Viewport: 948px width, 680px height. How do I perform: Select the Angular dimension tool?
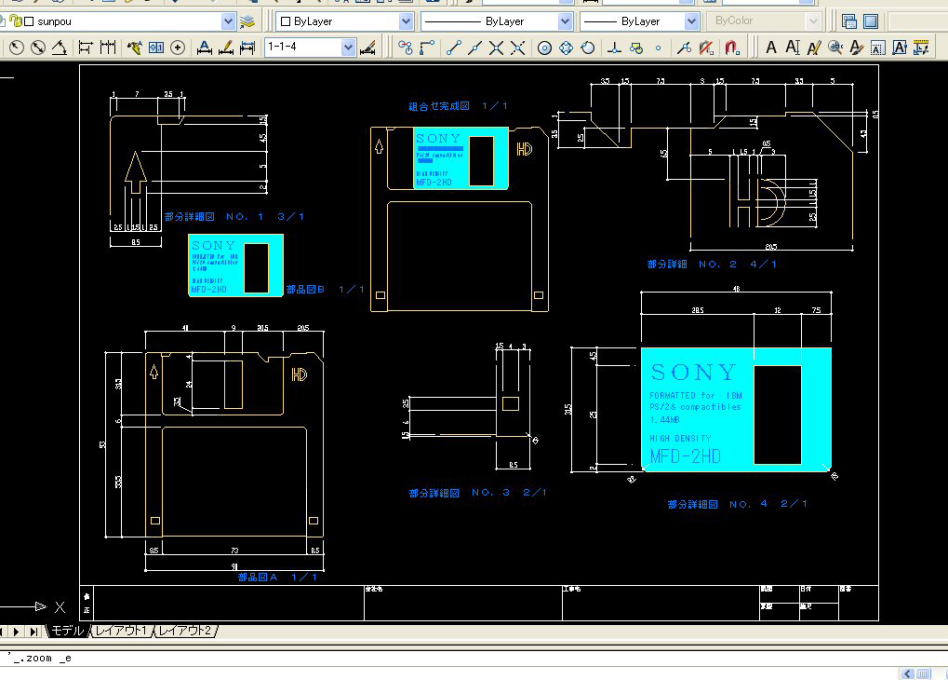59,47
